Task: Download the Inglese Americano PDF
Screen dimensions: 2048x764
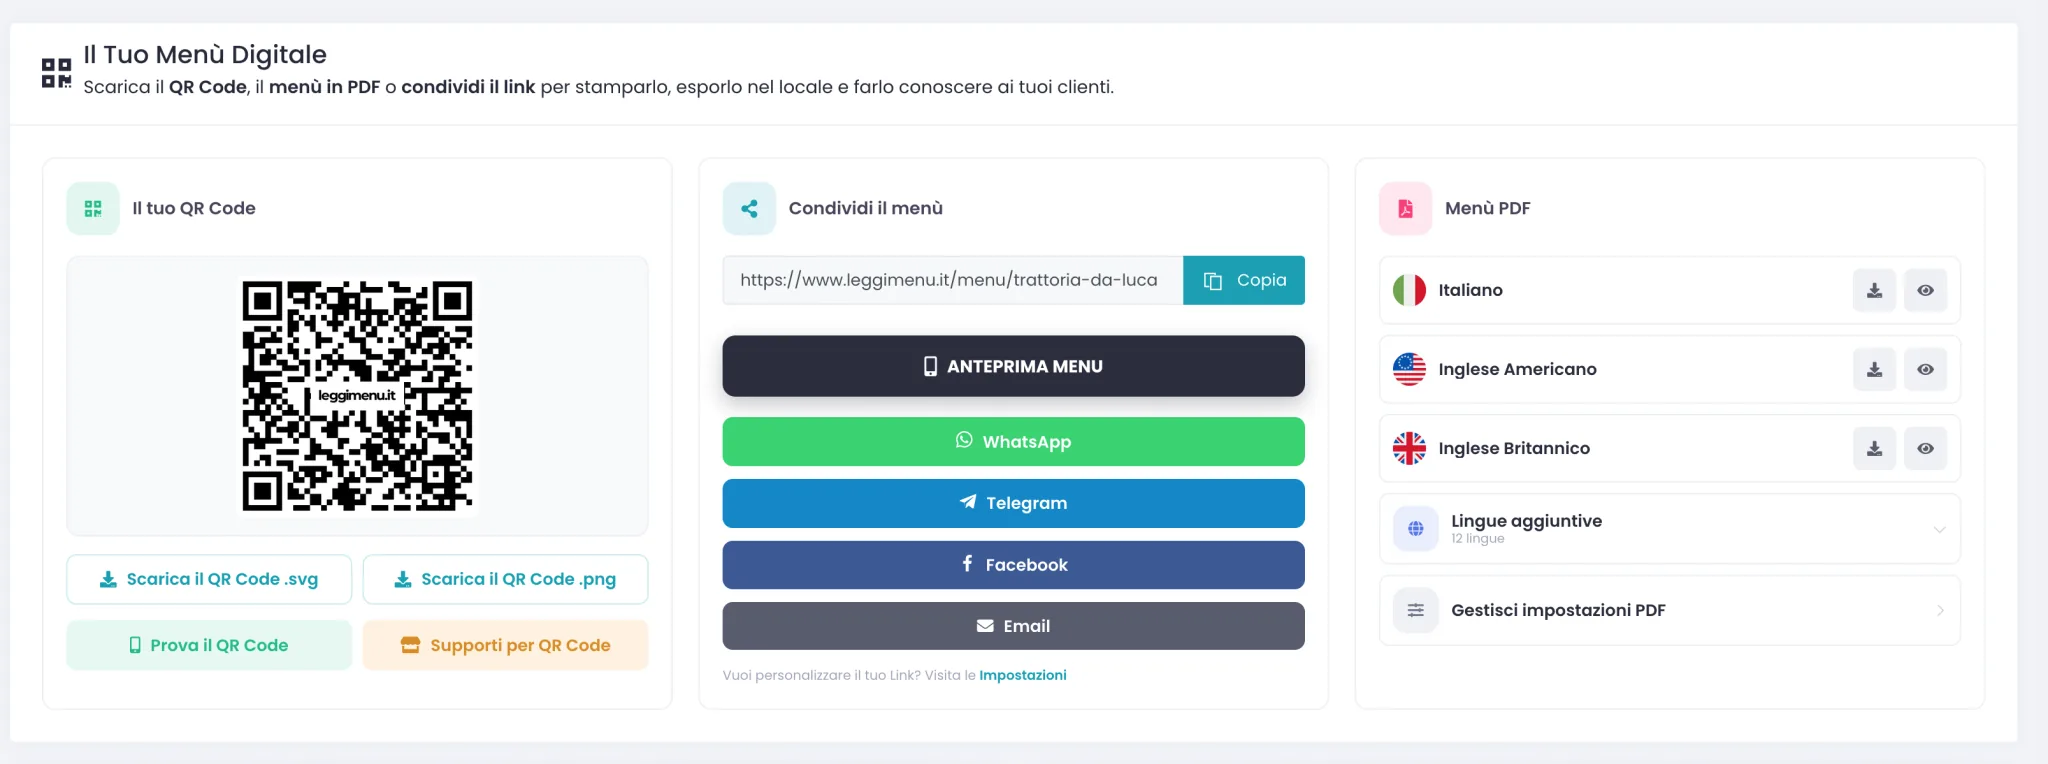Action: tap(1874, 369)
